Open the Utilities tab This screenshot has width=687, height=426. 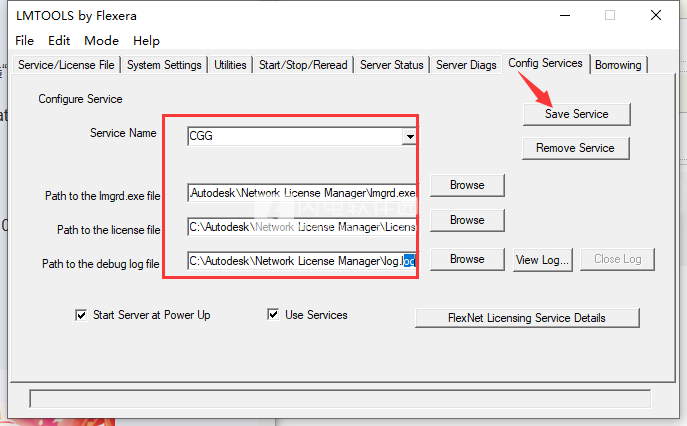(230, 65)
